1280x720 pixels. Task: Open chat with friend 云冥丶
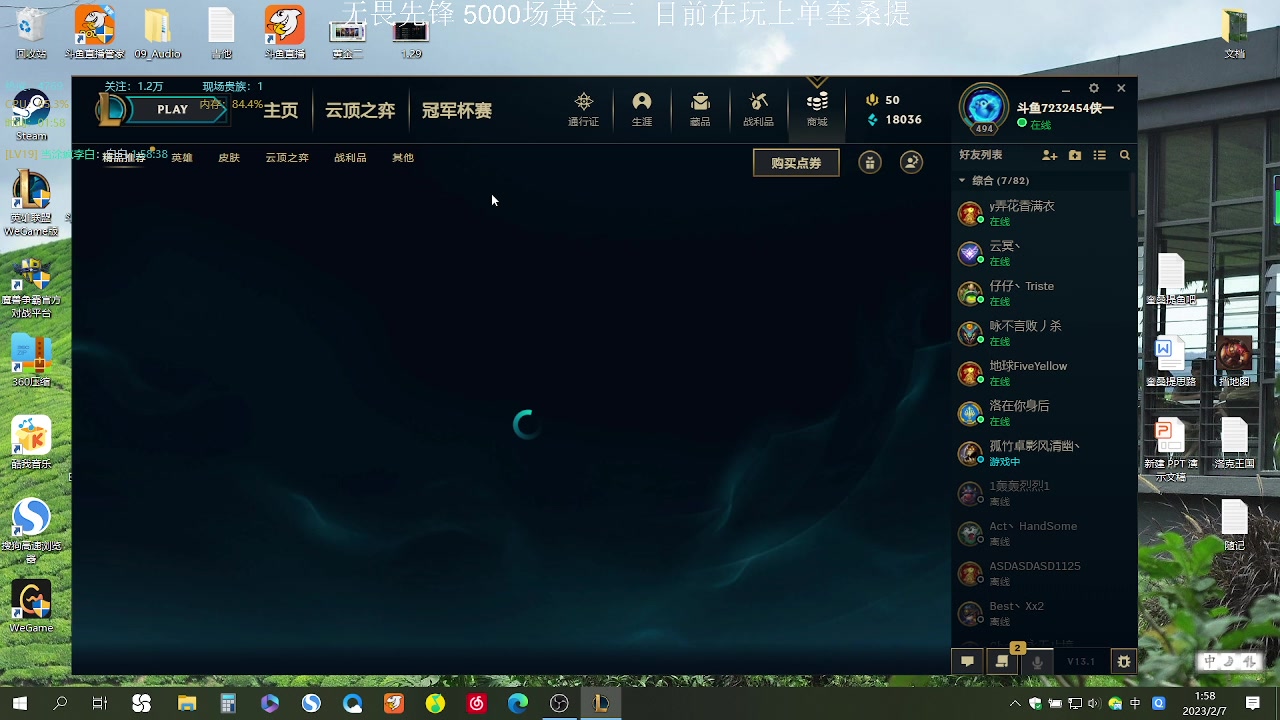pos(1040,253)
